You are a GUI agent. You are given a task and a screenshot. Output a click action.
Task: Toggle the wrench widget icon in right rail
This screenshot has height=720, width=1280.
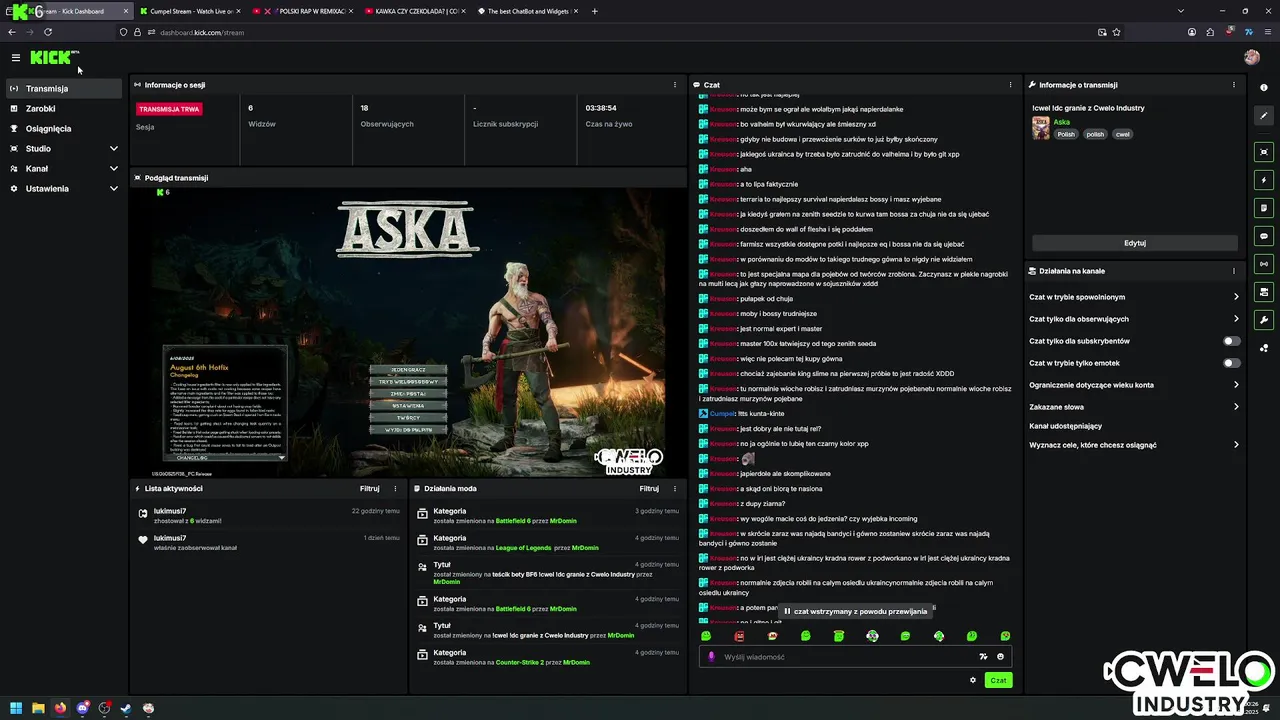tap(1264, 320)
